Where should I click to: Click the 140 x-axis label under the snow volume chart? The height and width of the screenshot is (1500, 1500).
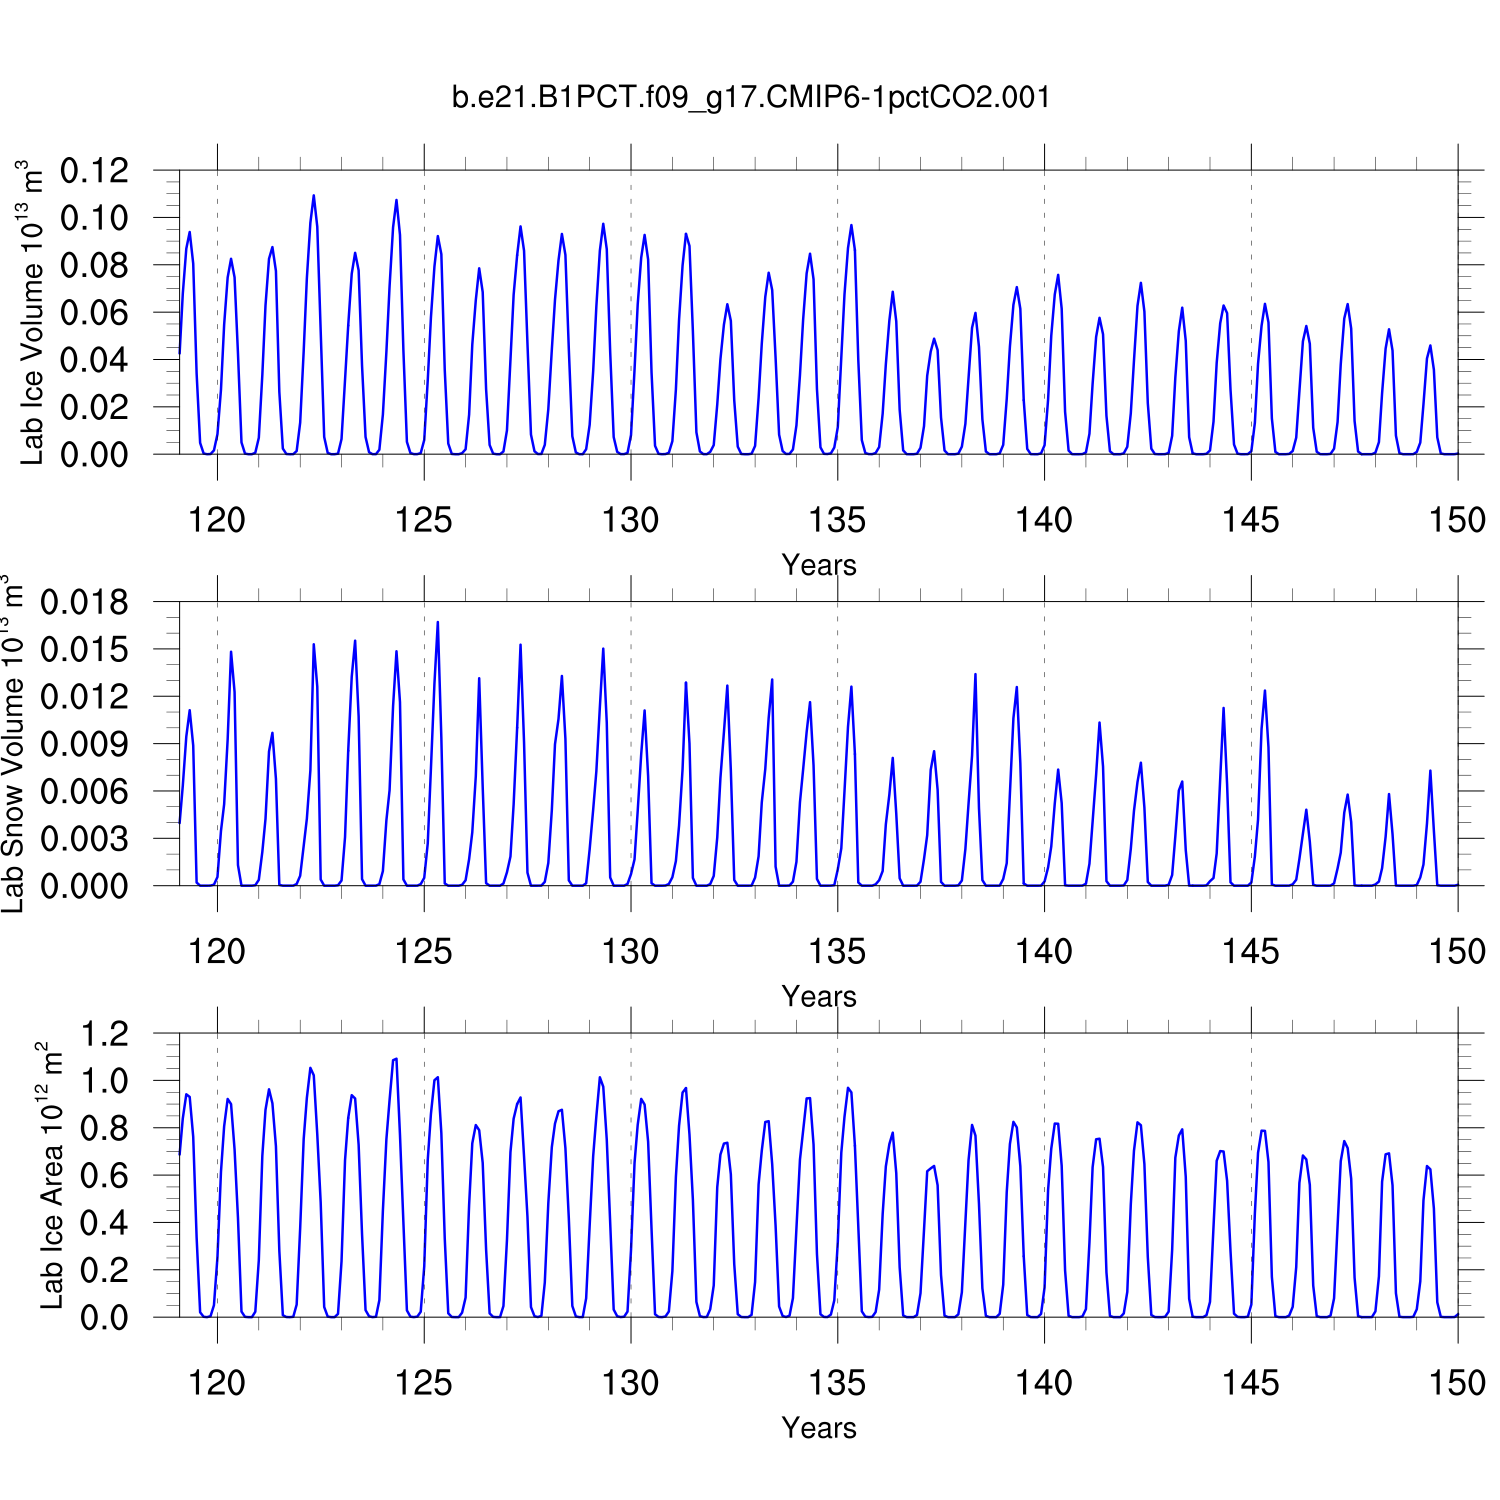tap(1043, 951)
